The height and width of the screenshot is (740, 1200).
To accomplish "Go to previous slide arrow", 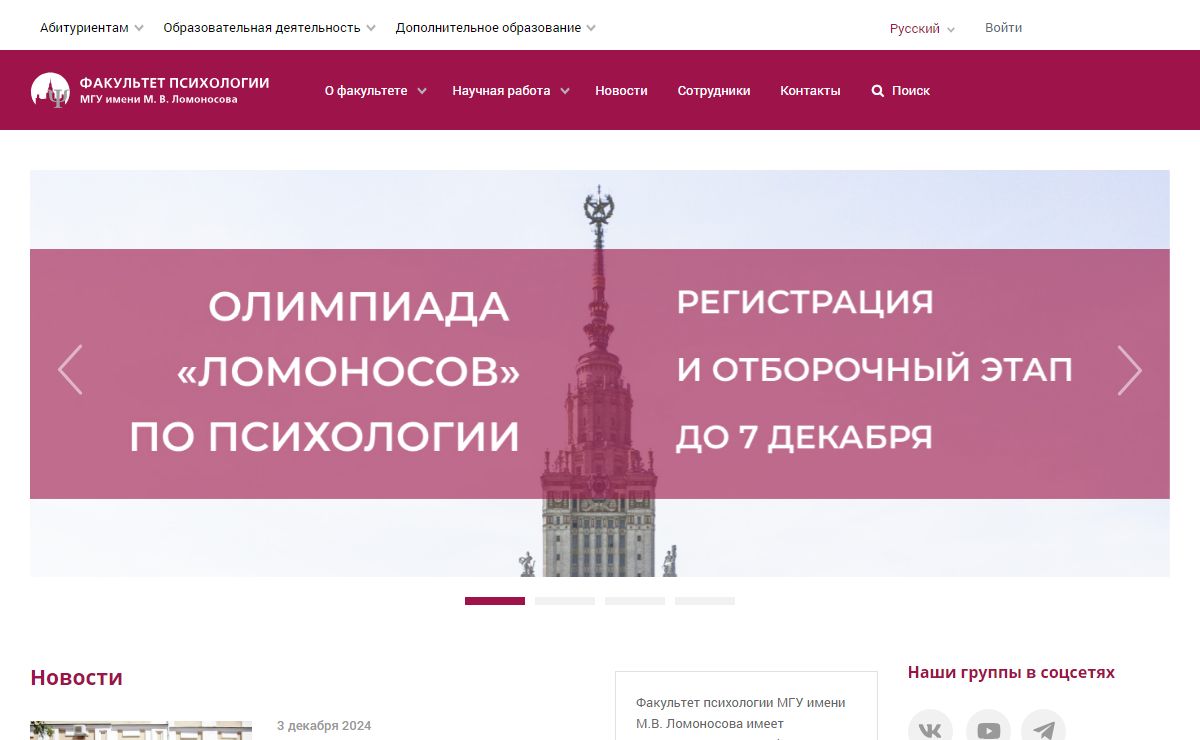I will [70, 370].
